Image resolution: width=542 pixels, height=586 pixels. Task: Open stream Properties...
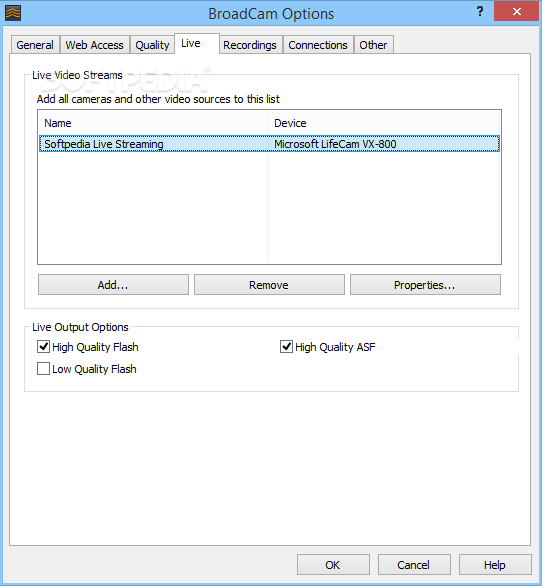[x=425, y=285]
